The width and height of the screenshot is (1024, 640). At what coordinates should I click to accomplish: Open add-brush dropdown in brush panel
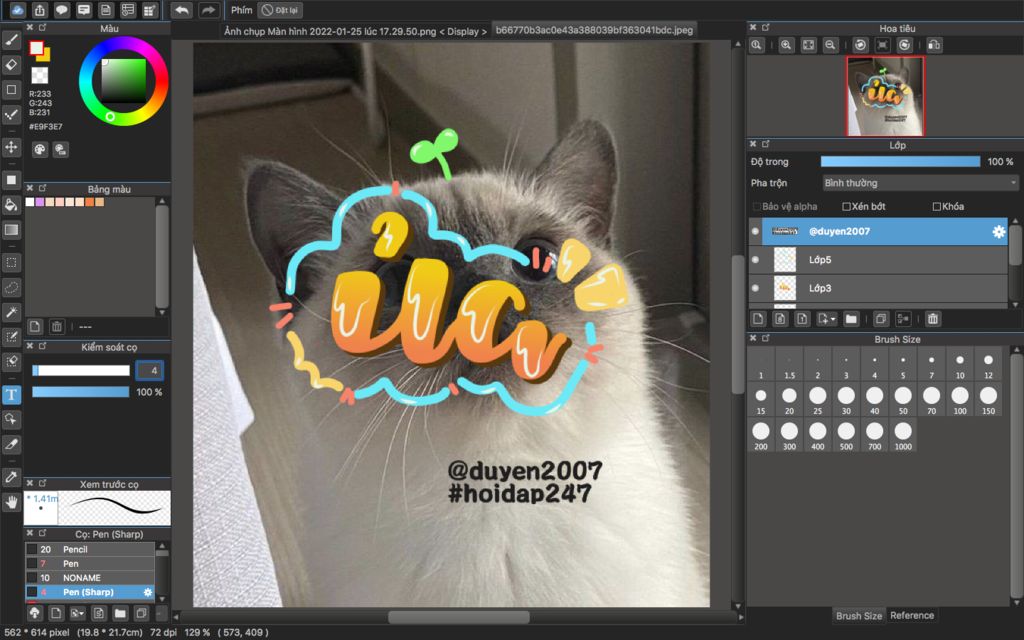78,613
